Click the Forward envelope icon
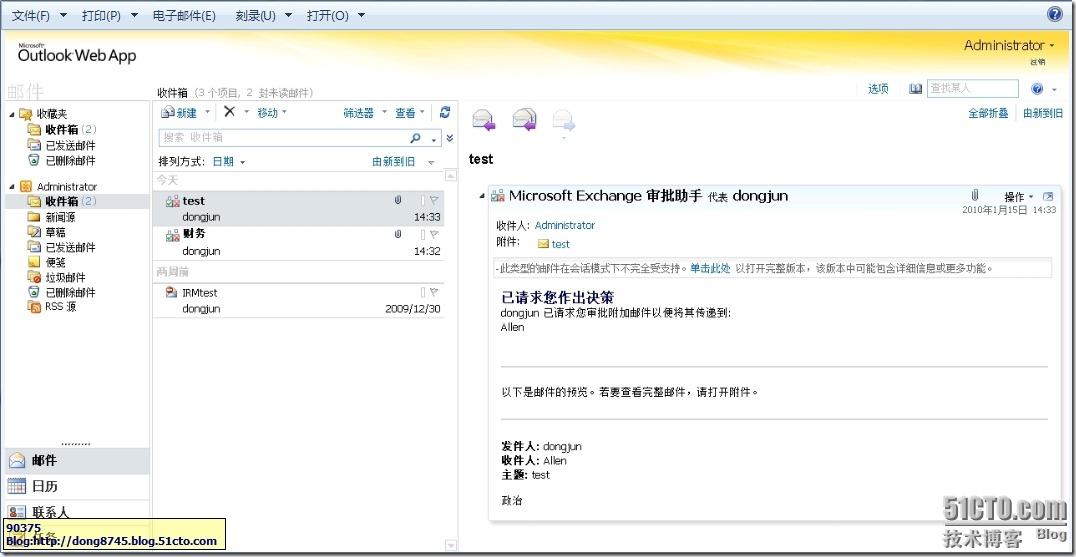Screen dimensions: 1076x557 [x=564, y=120]
